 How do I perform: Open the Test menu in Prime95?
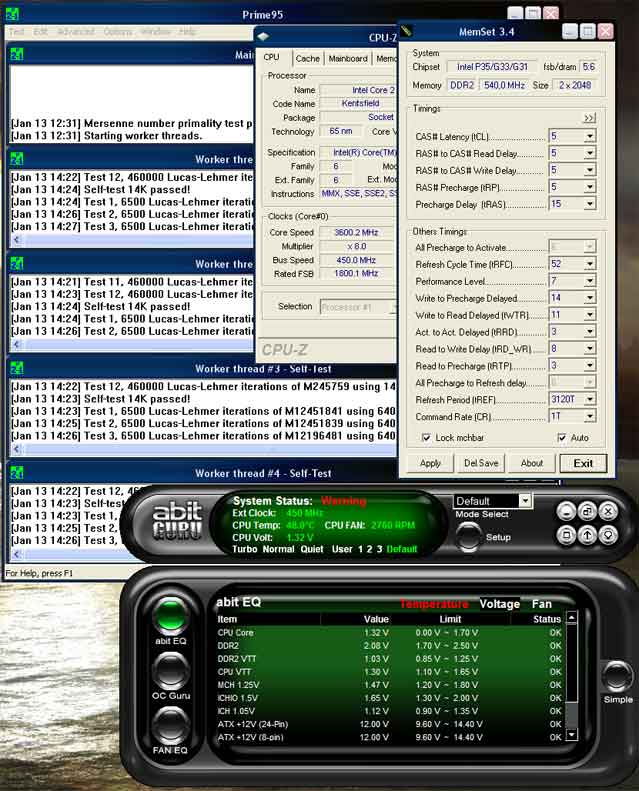click(x=16, y=32)
